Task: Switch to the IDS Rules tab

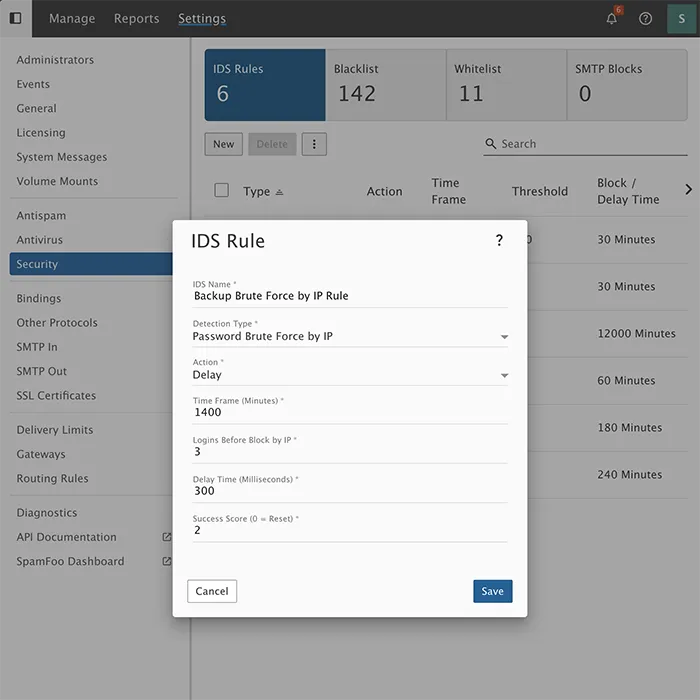Action: (265, 85)
